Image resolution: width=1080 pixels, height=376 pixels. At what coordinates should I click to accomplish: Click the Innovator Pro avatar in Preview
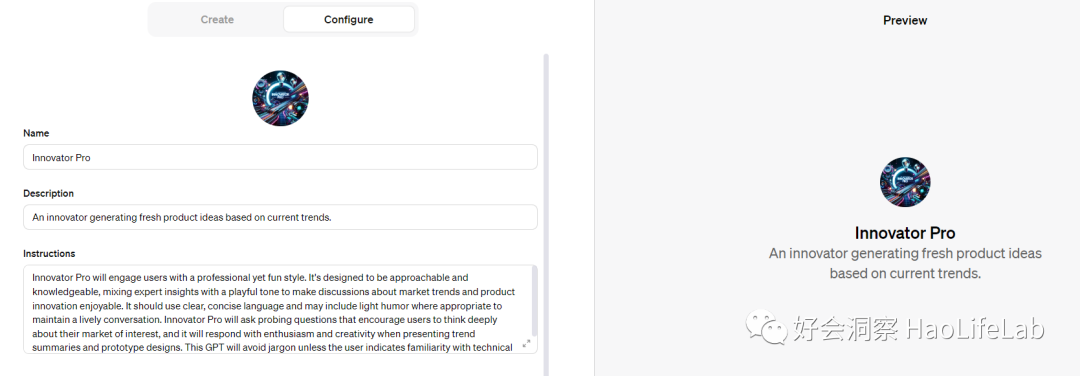coord(905,182)
